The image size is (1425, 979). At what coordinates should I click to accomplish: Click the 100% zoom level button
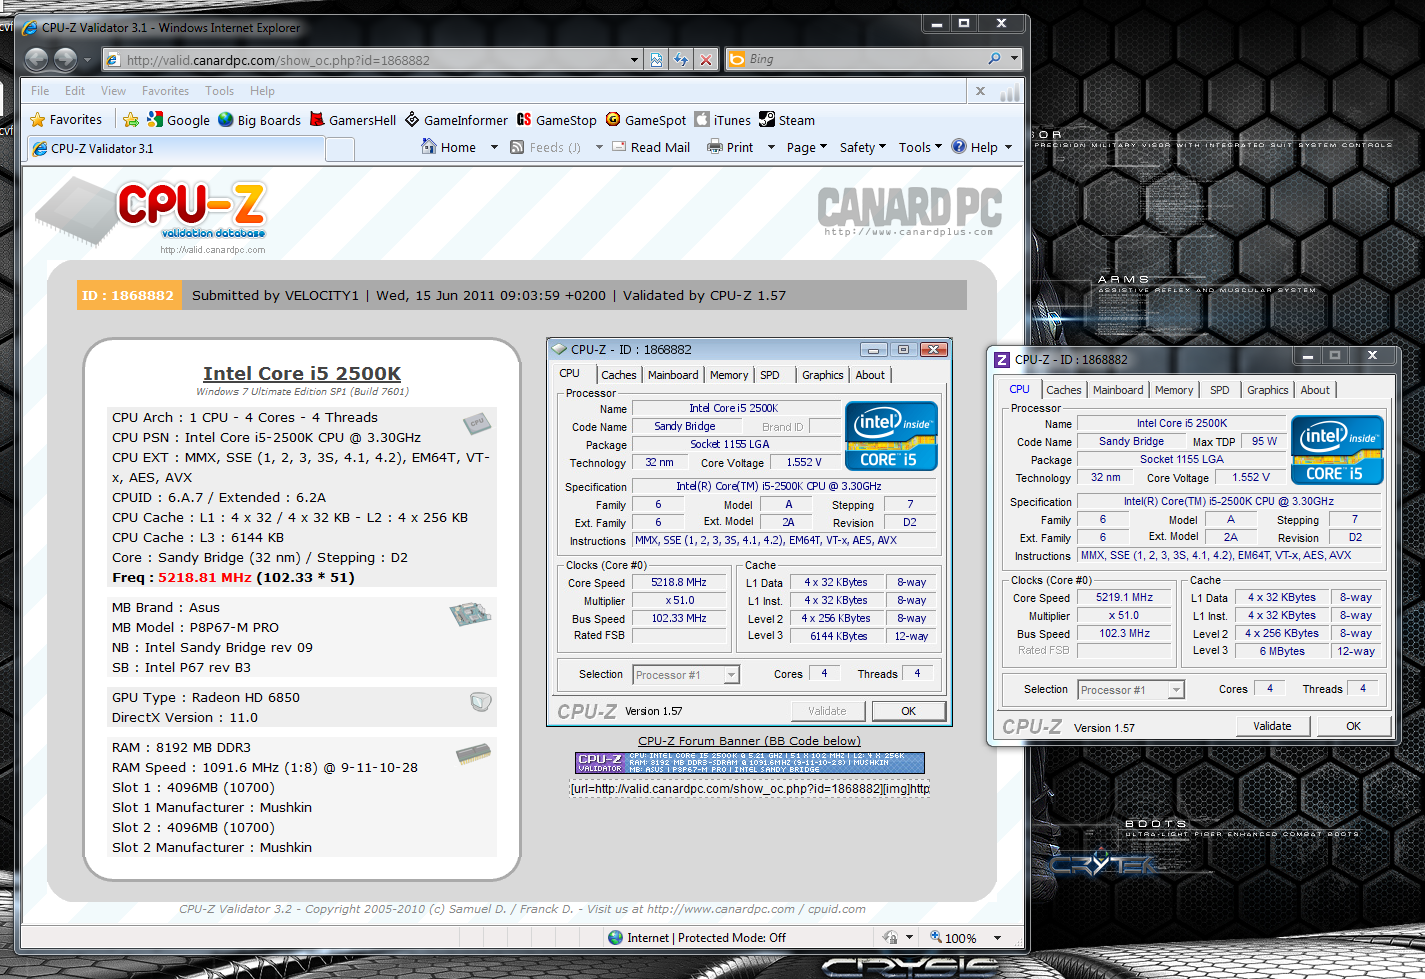(x=954, y=938)
